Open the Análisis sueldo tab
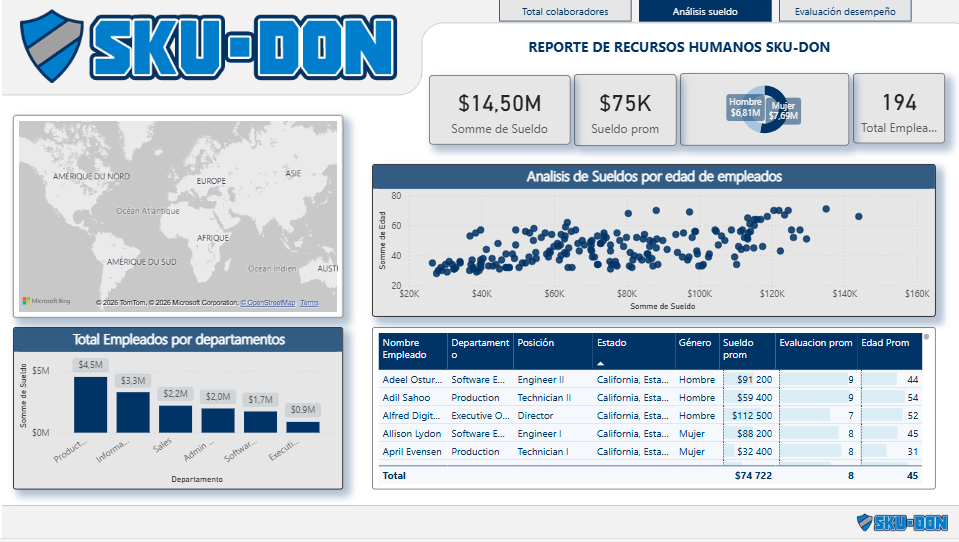 click(705, 12)
